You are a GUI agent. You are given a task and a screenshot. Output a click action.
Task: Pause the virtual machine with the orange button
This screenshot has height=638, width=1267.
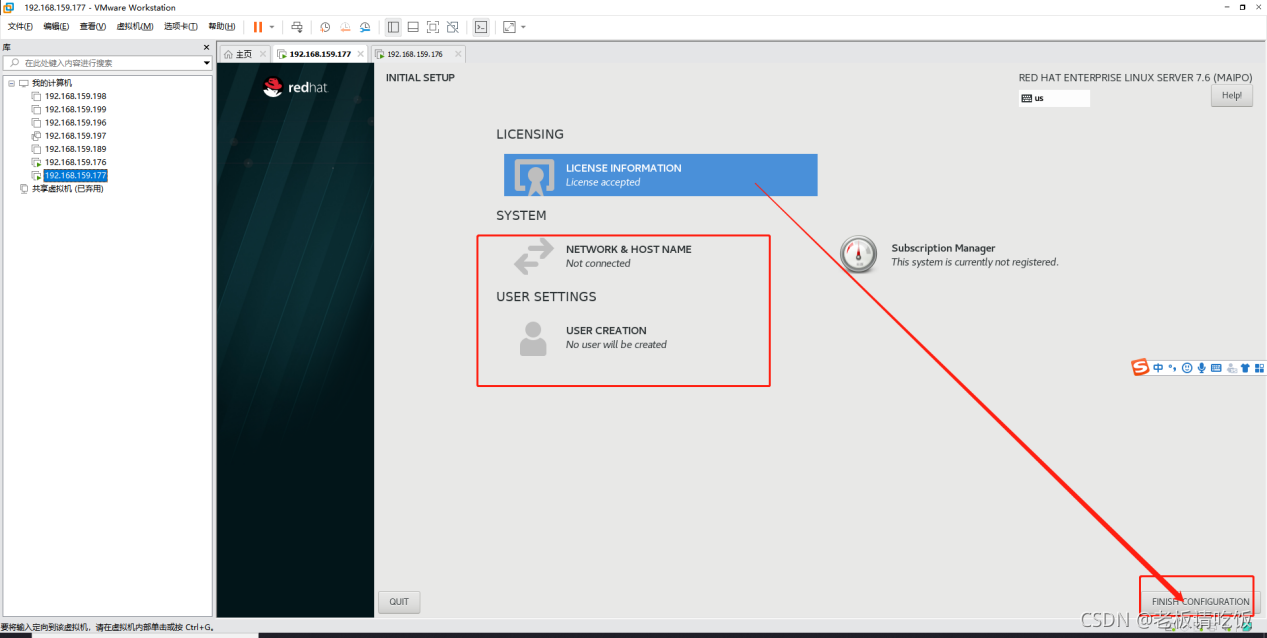pyautogui.click(x=258, y=26)
